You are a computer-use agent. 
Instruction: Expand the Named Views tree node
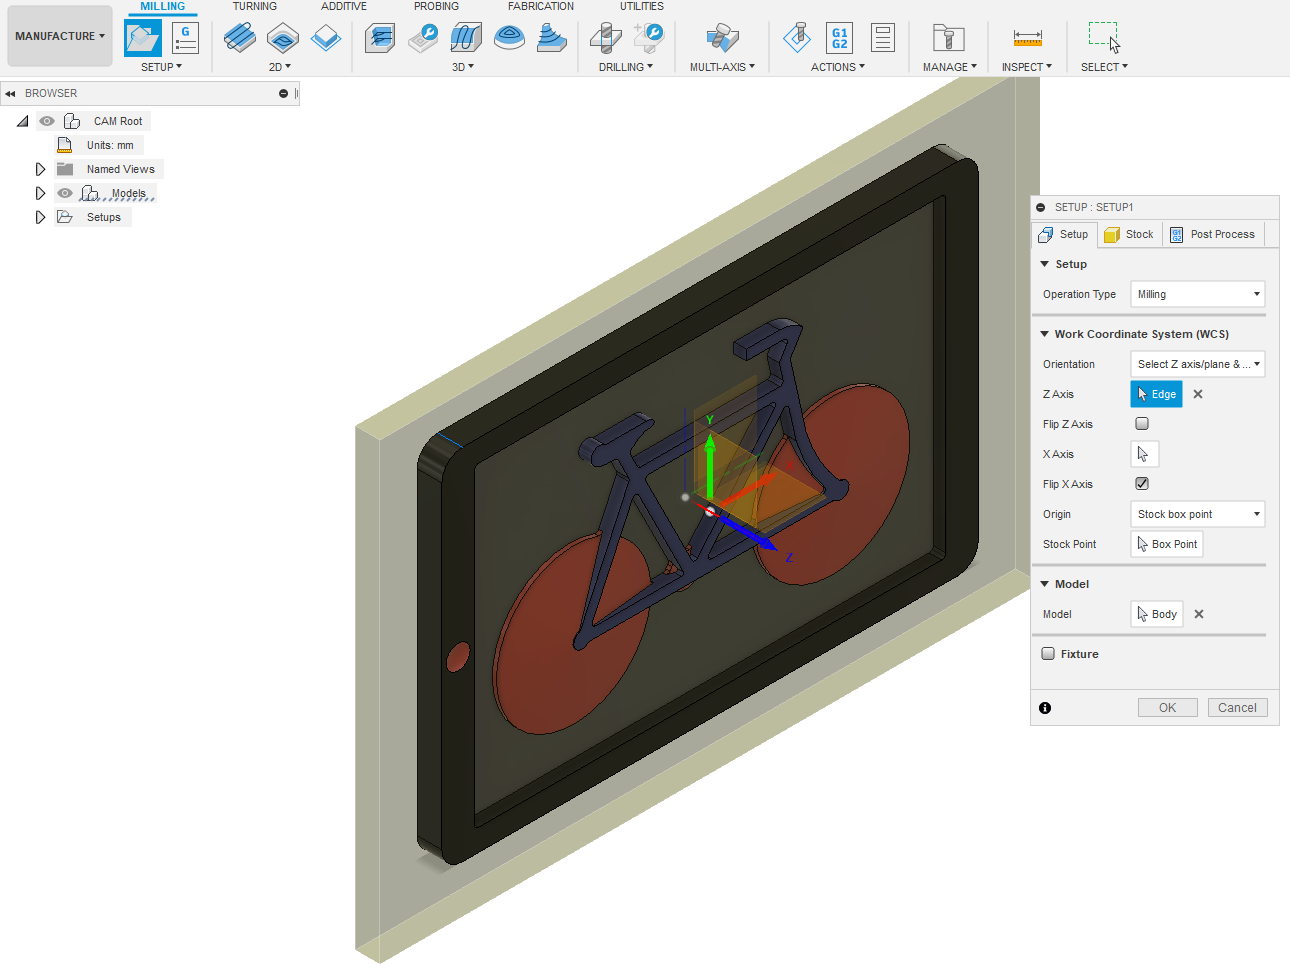(40, 169)
